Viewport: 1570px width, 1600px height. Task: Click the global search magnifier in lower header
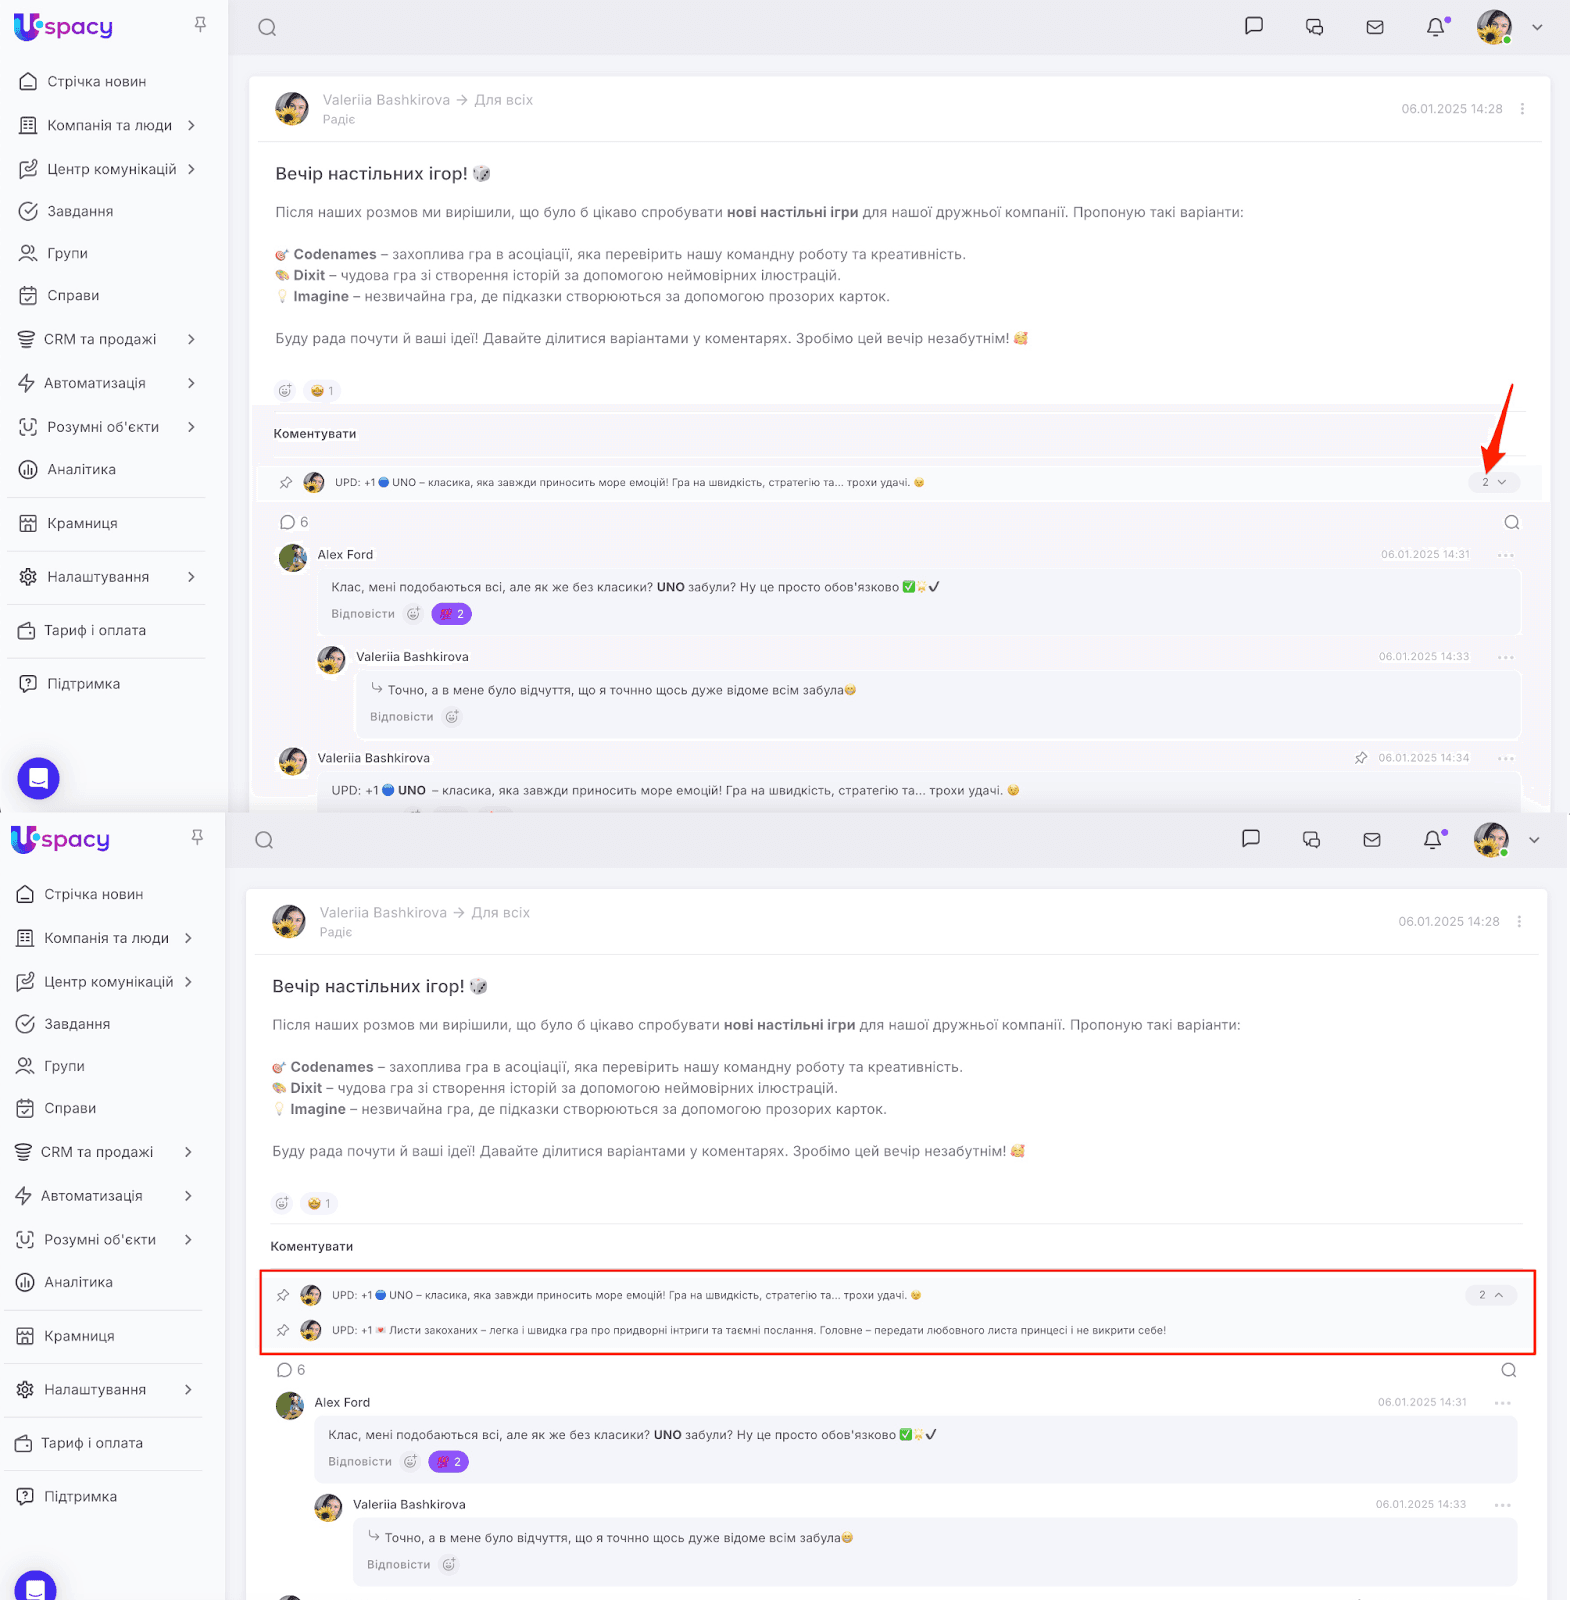point(264,840)
